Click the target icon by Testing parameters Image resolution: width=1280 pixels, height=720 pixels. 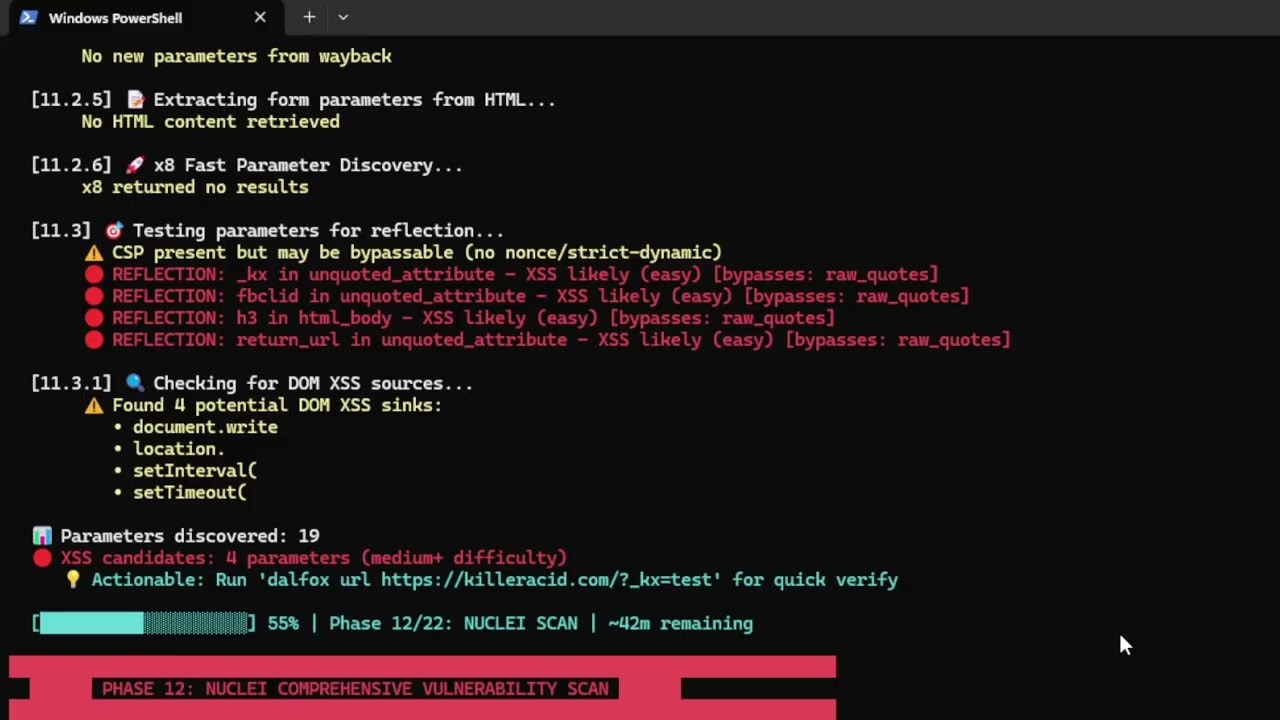[114, 232]
